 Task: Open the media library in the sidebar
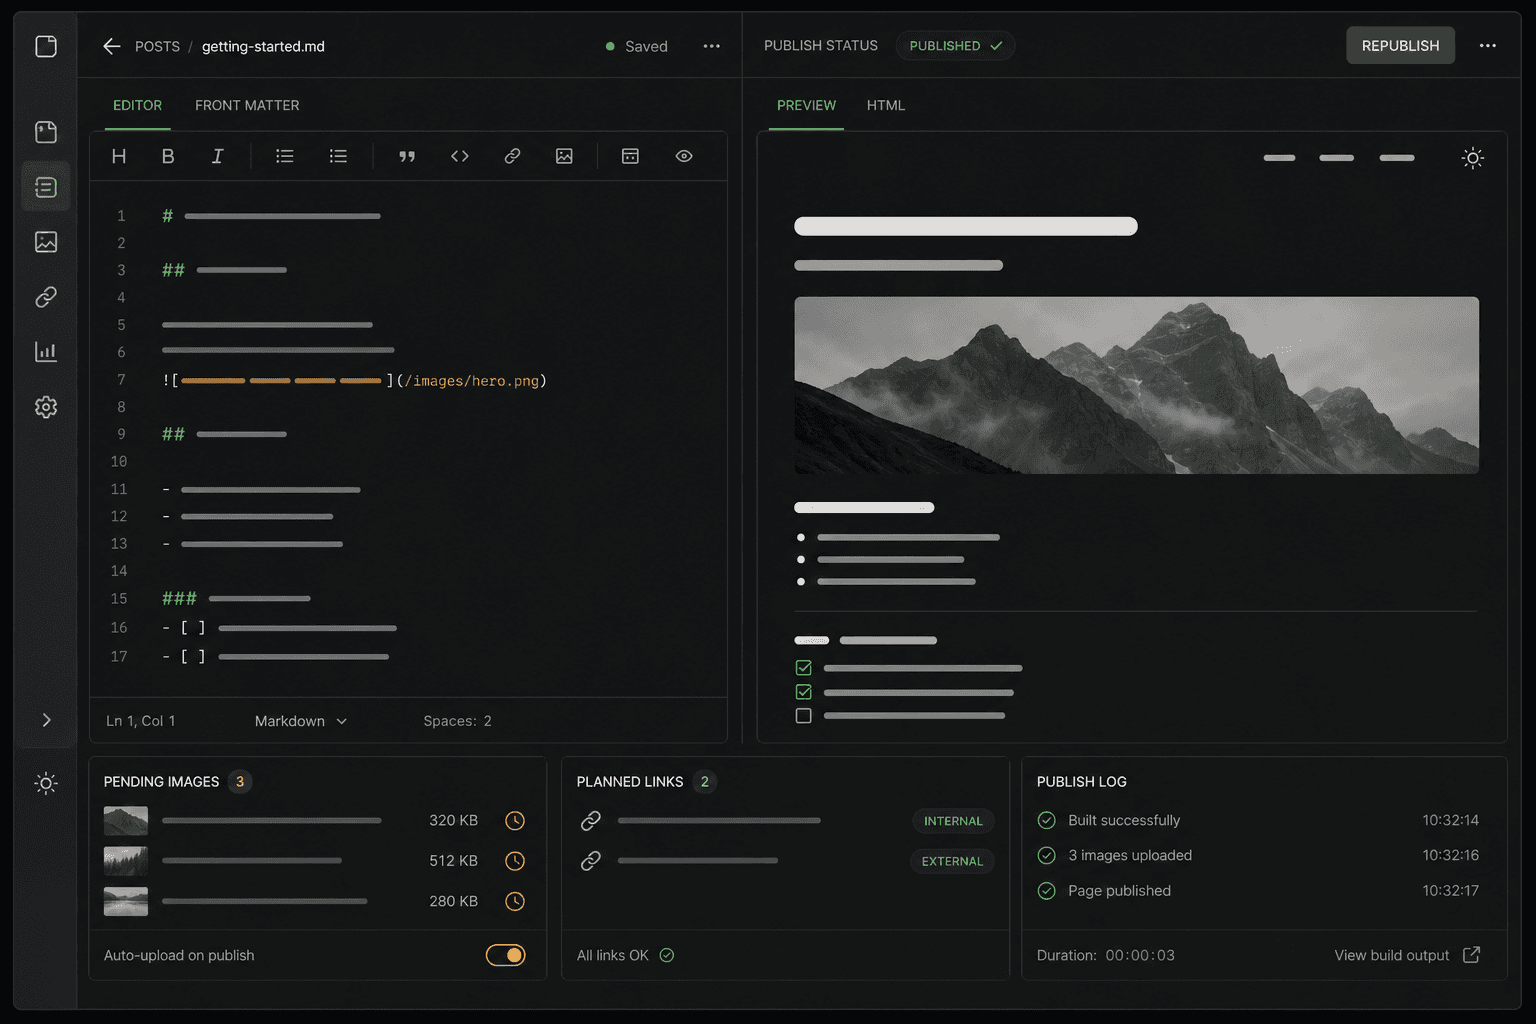coord(46,242)
